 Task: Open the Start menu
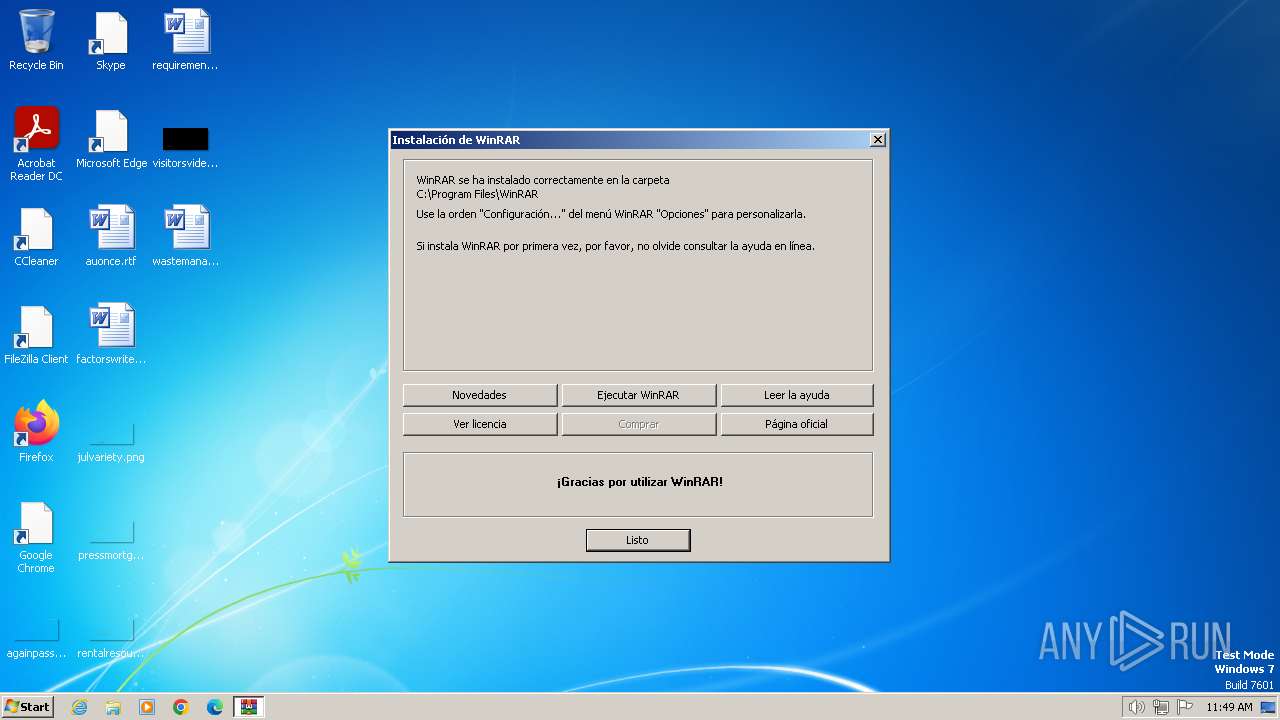27,707
